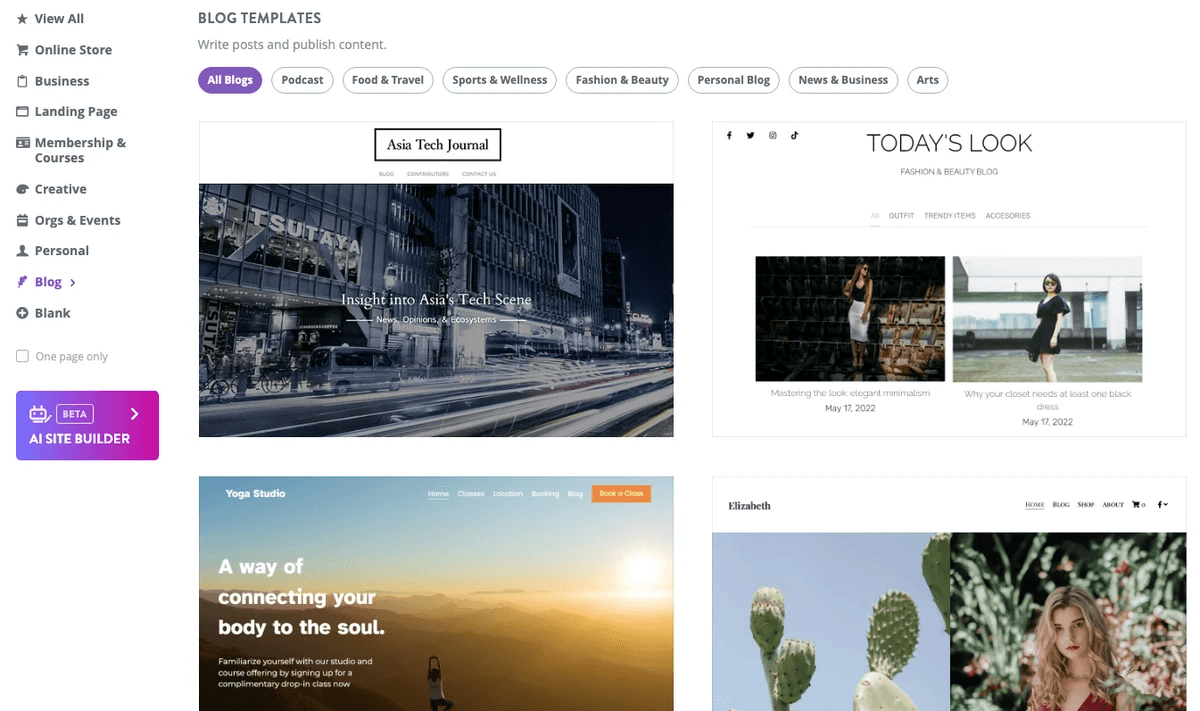Image resolution: width=1200 pixels, height=711 pixels.
Task: Click the orange Book a Class button
Action: (x=621, y=493)
